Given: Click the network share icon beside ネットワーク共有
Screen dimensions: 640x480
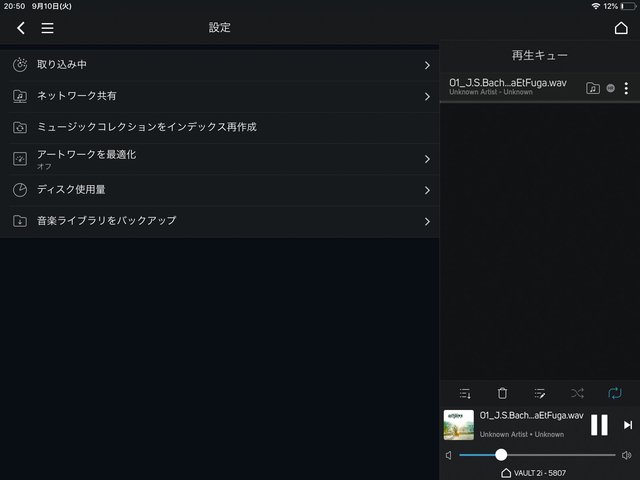Looking at the screenshot, I should coord(20,96).
